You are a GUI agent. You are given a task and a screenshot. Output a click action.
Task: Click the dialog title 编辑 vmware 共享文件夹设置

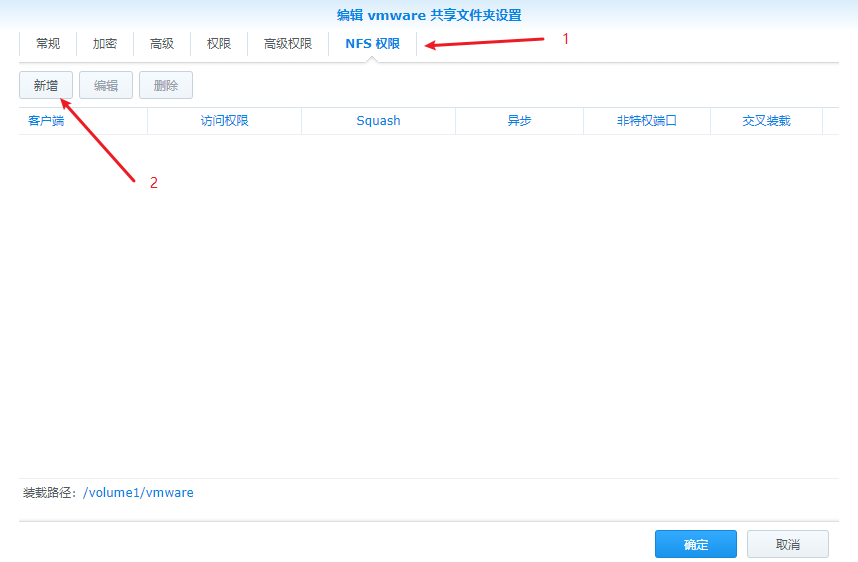click(x=429, y=15)
